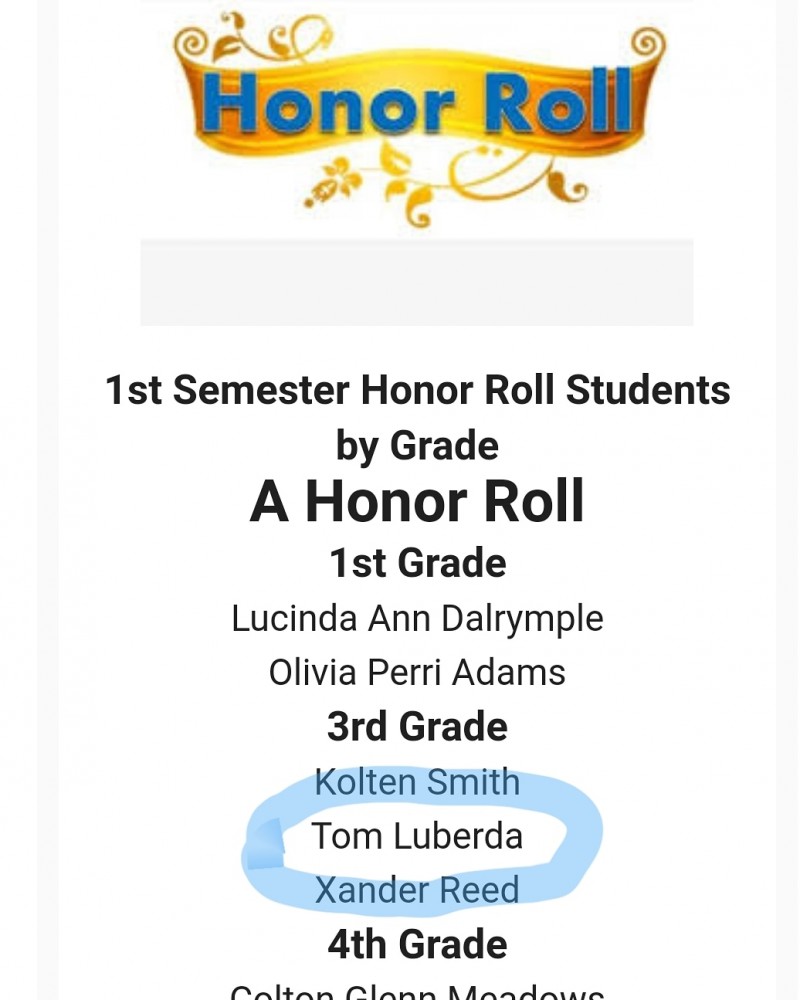Image resolution: width=800 pixels, height=1000 pixels.
Task: Click the 'A Honor Roll' title
Action: (x=417, y=501)
